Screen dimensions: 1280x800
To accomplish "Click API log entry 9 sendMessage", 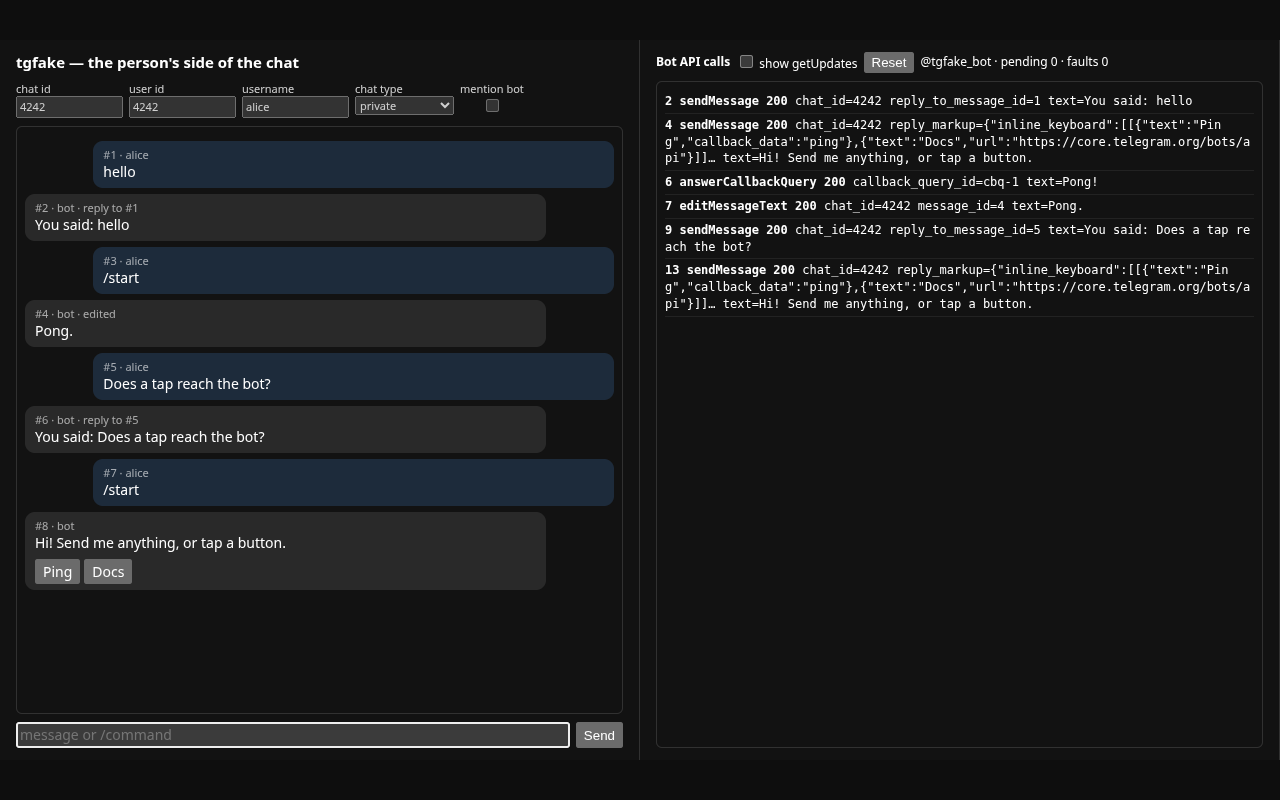I will (959, 238).
